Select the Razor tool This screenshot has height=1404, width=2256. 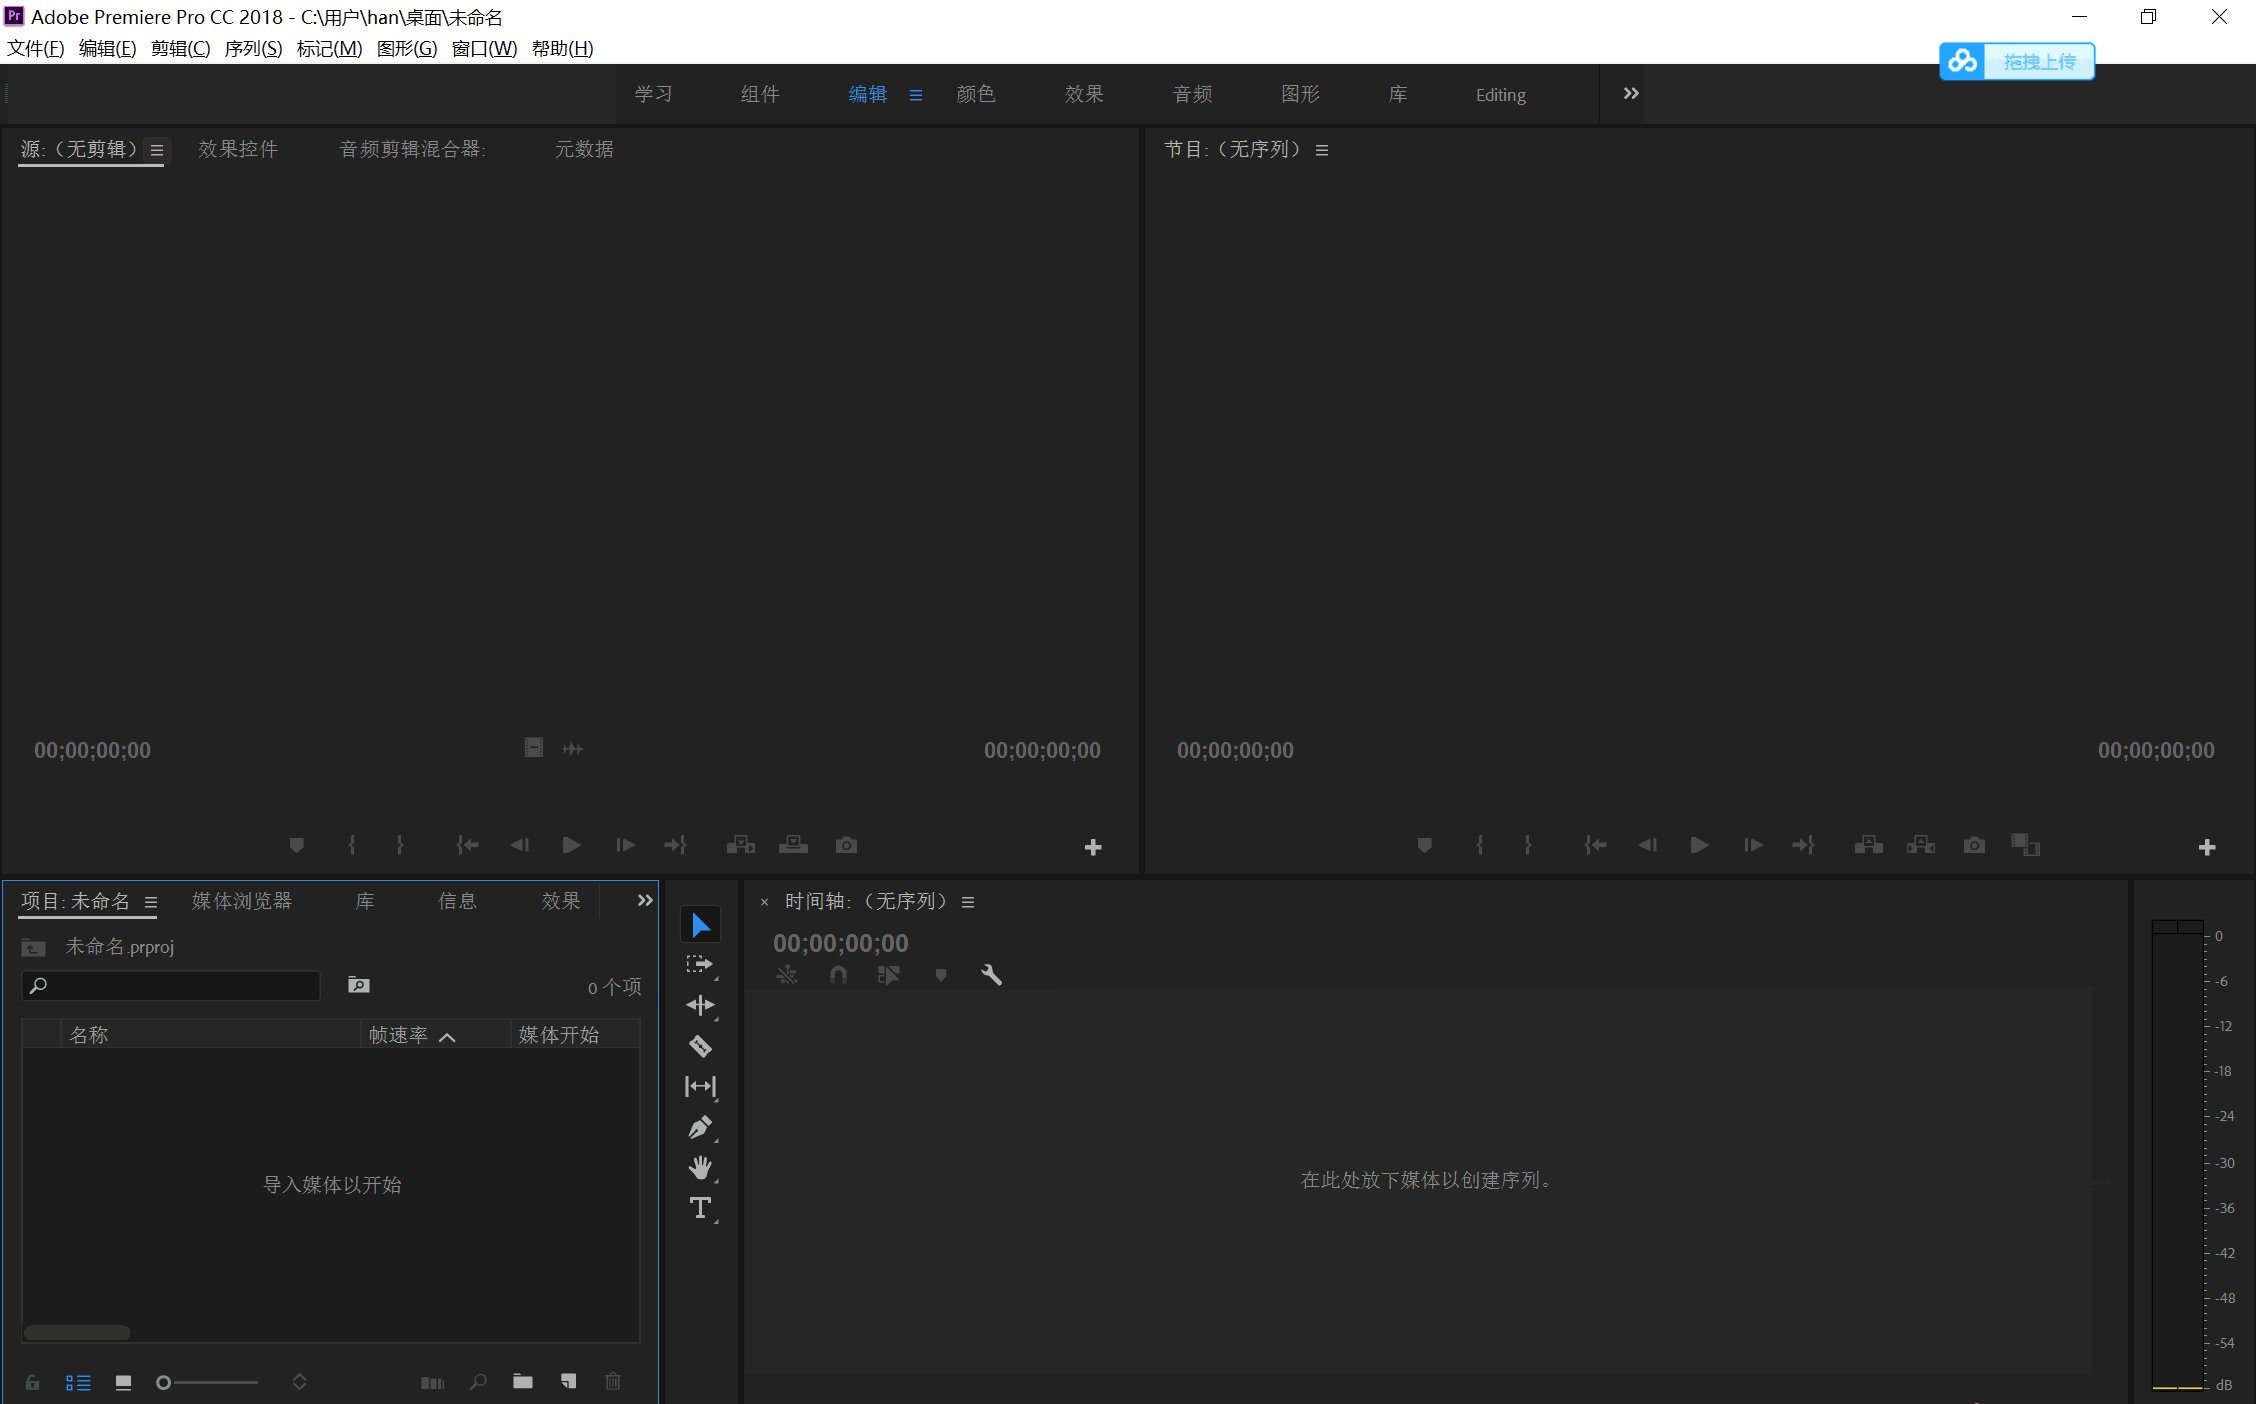pos(700,1046)
